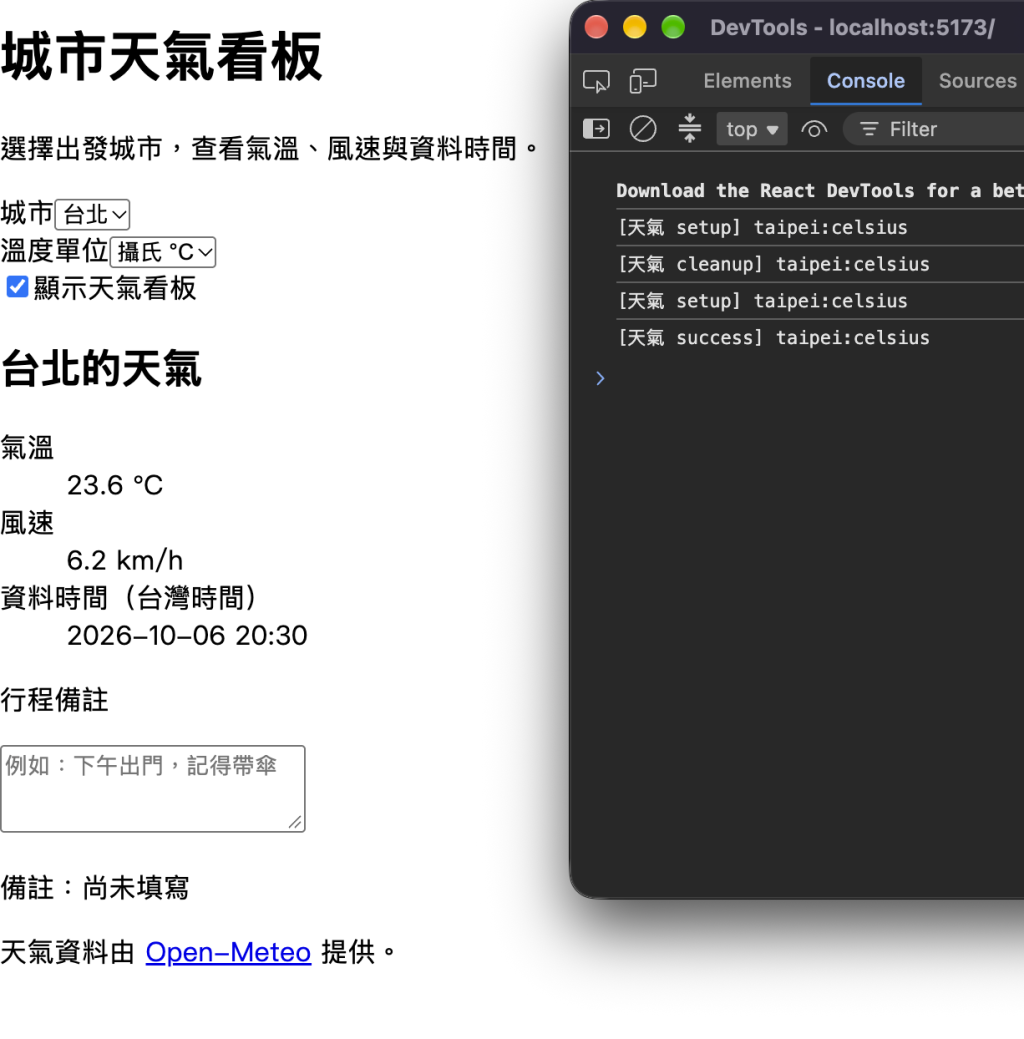
Task: Clear console with the circle-slash icon
Action: coord(642,129)
